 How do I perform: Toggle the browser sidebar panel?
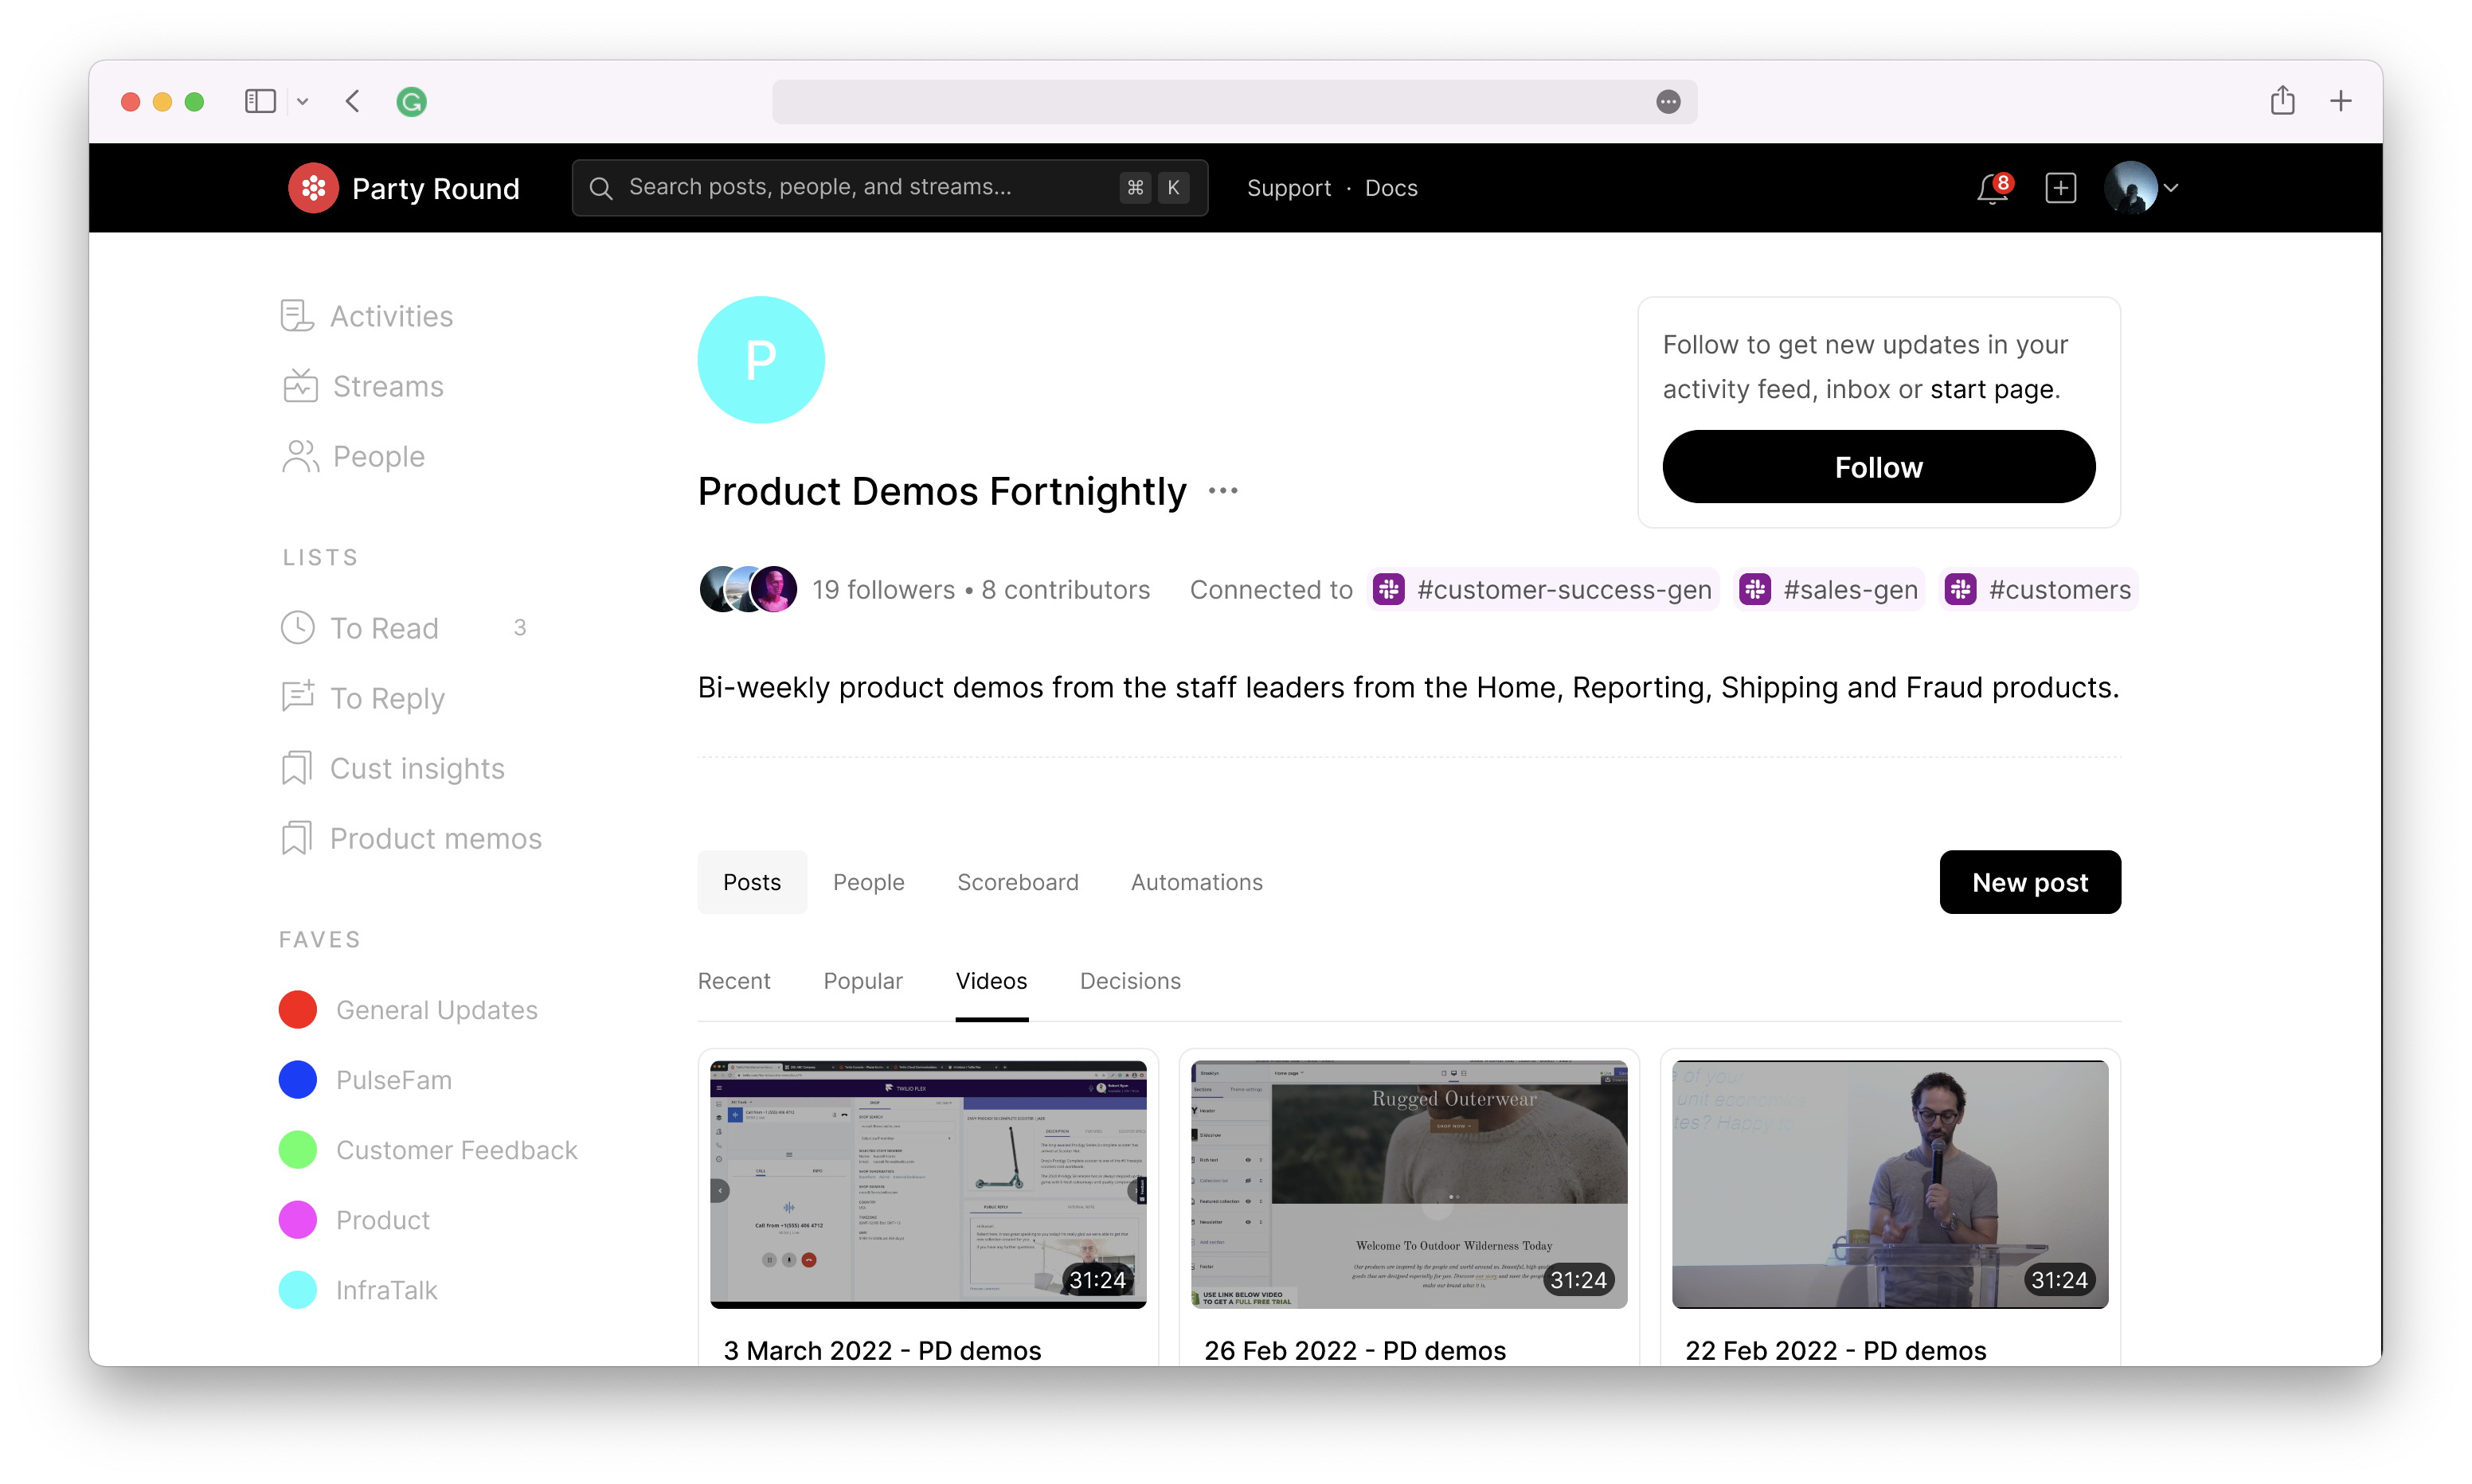tap(260, 101)
